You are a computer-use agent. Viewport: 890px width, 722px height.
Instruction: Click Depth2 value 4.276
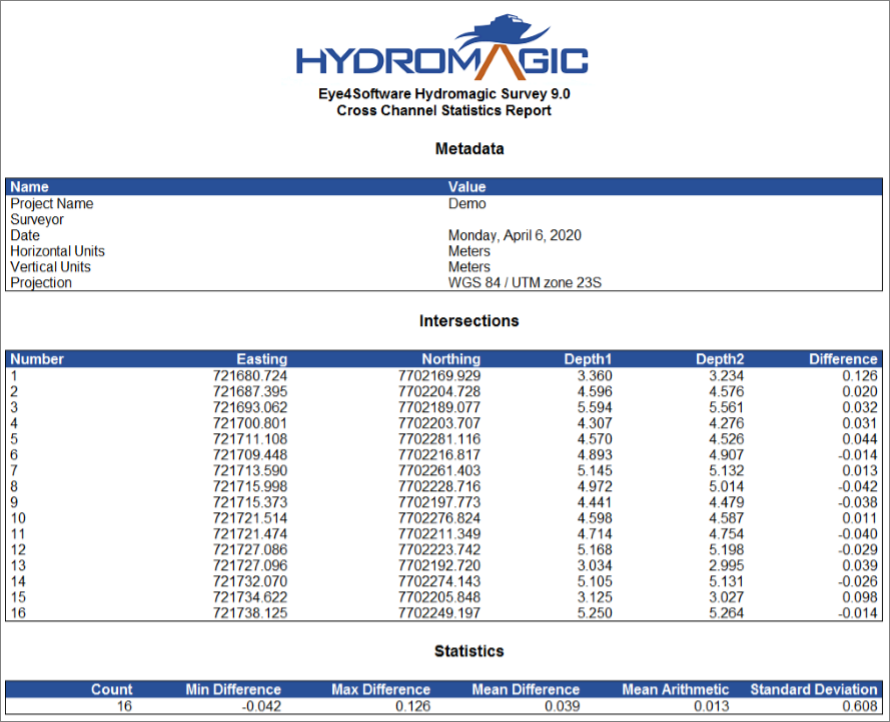point(726,423)
